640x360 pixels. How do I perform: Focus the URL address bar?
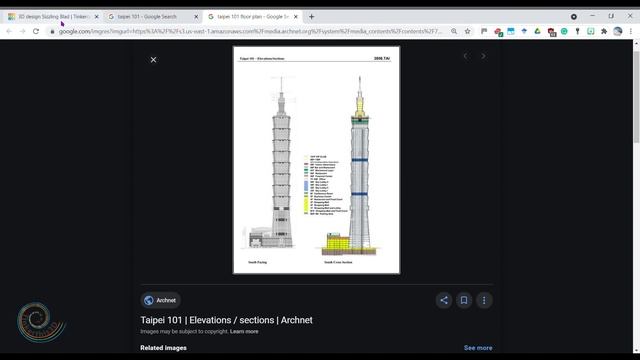tap(250, 31)
